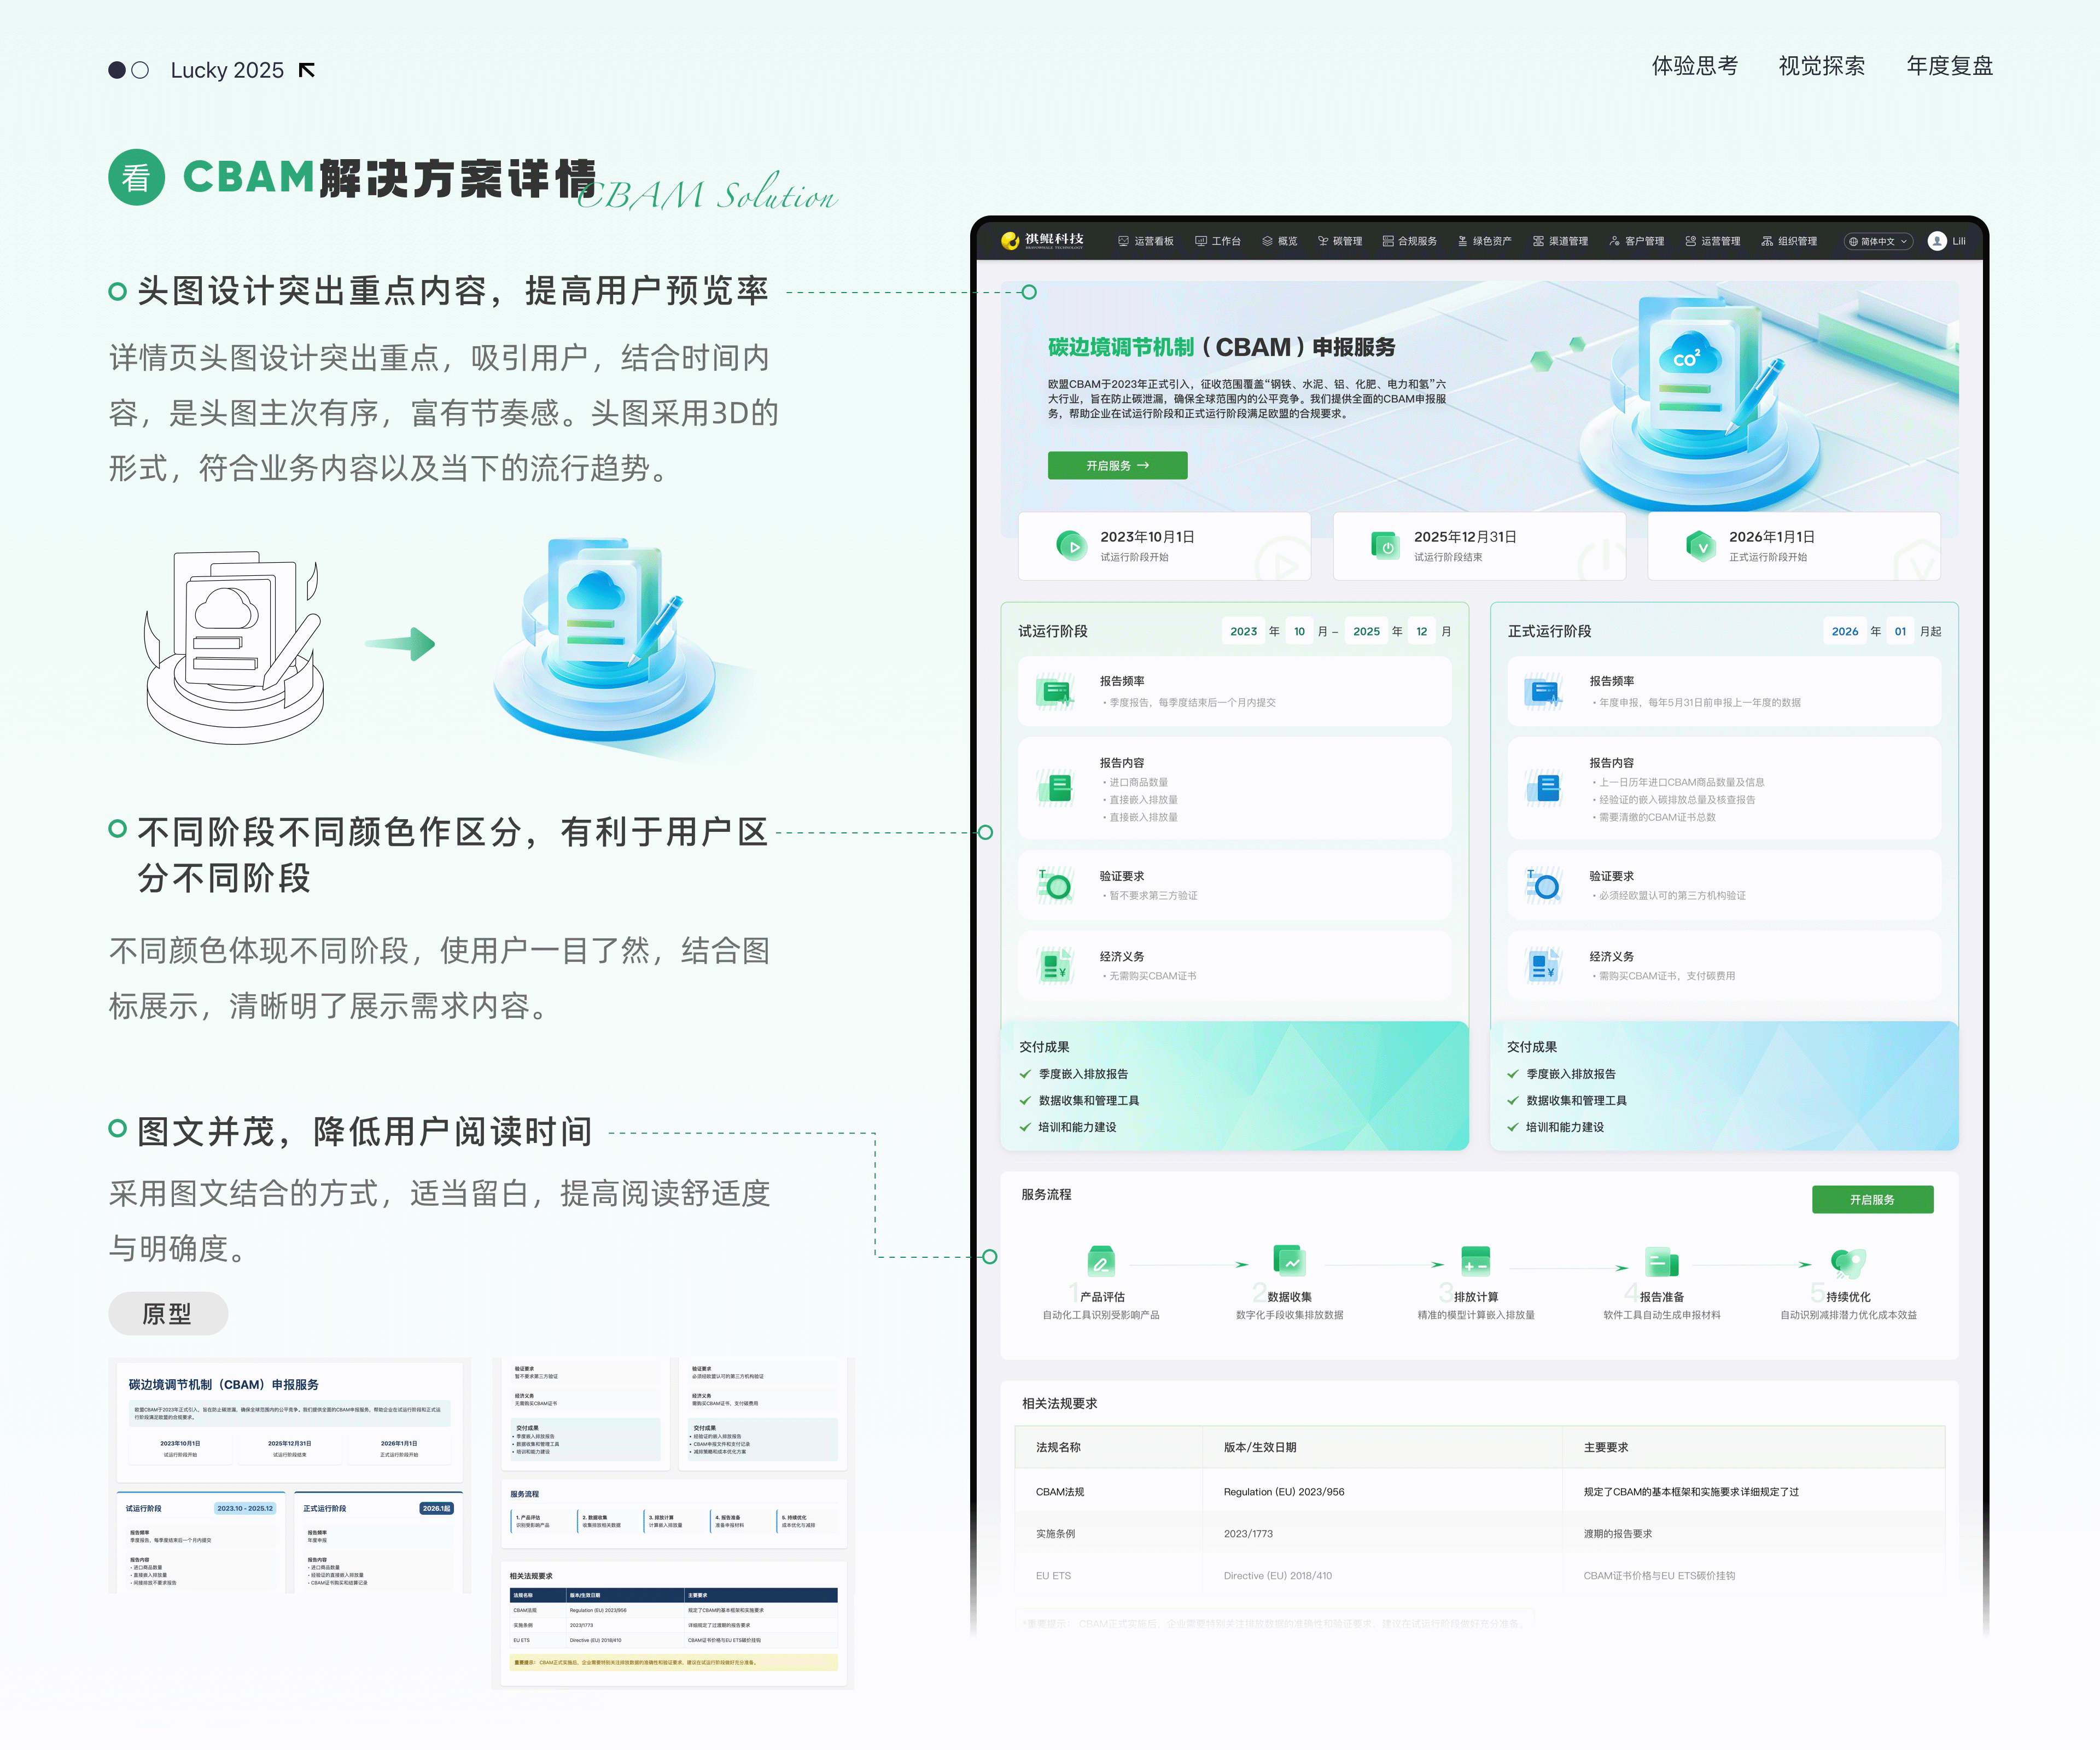The height and width of the screenshot is (1750, 2100).
Task: Select the 2023 year field in 试运行阶段
Action: point(1243,631)
